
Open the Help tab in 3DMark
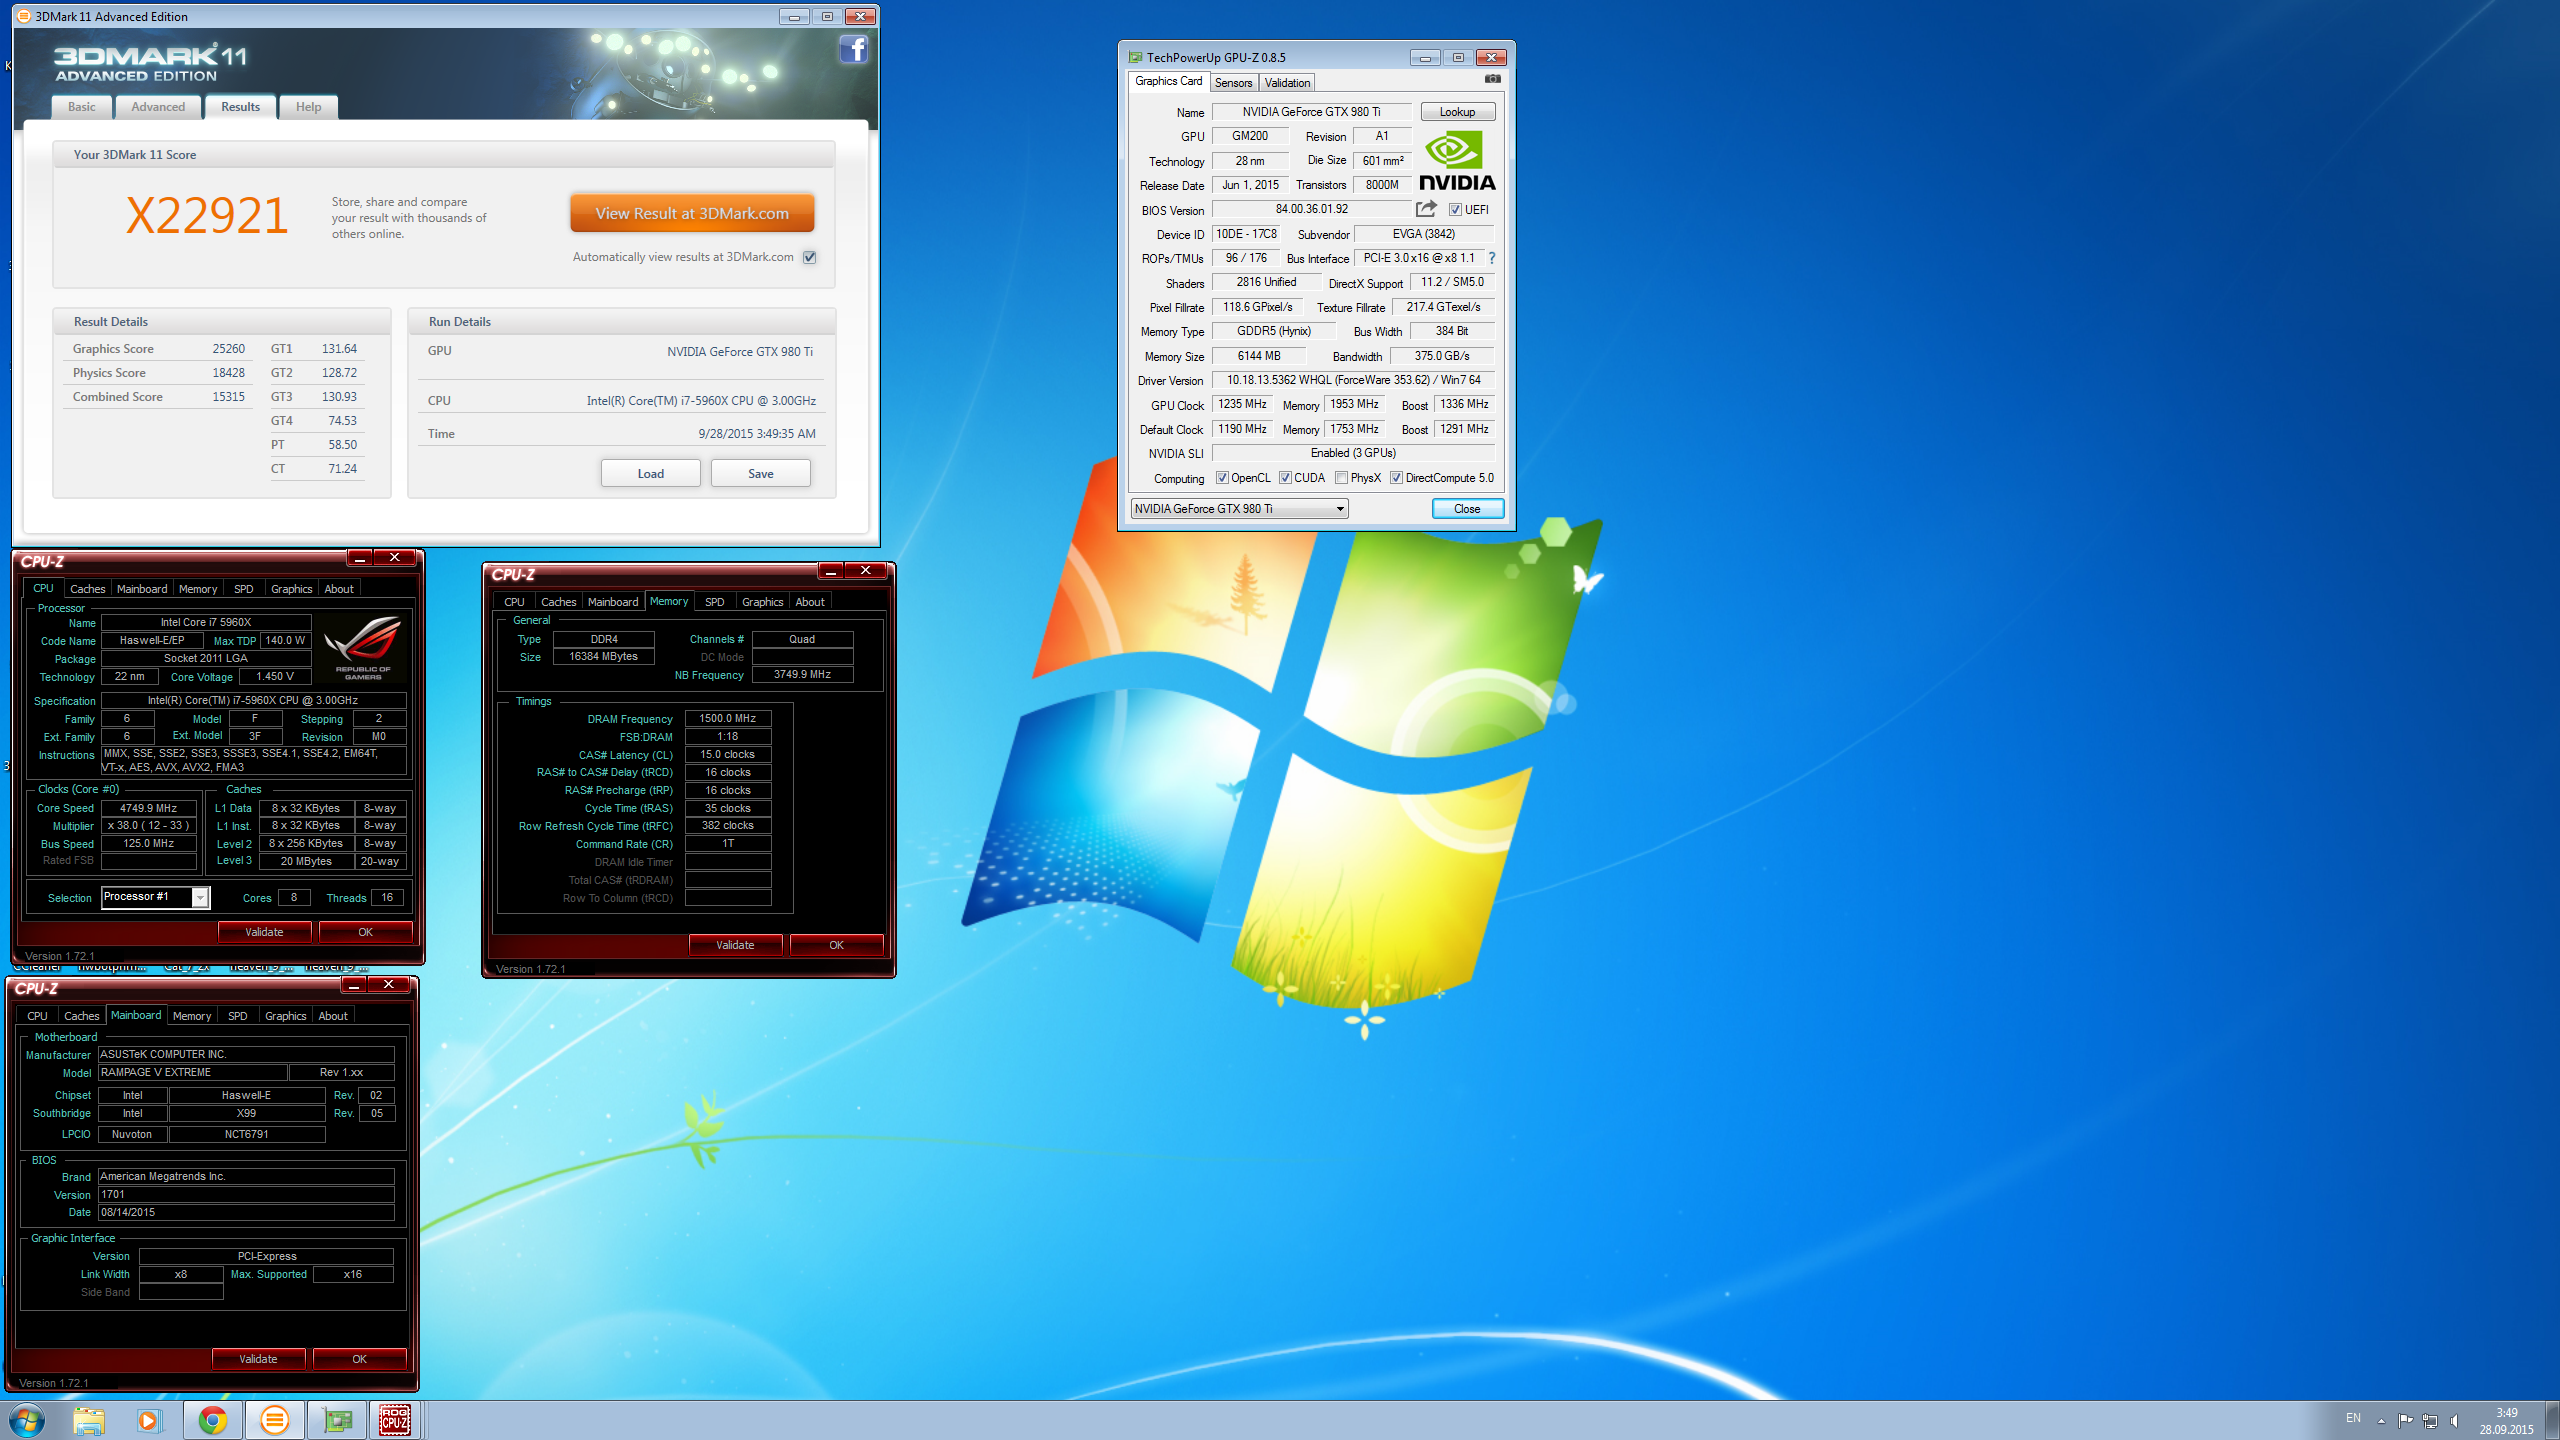coord(308,107)
